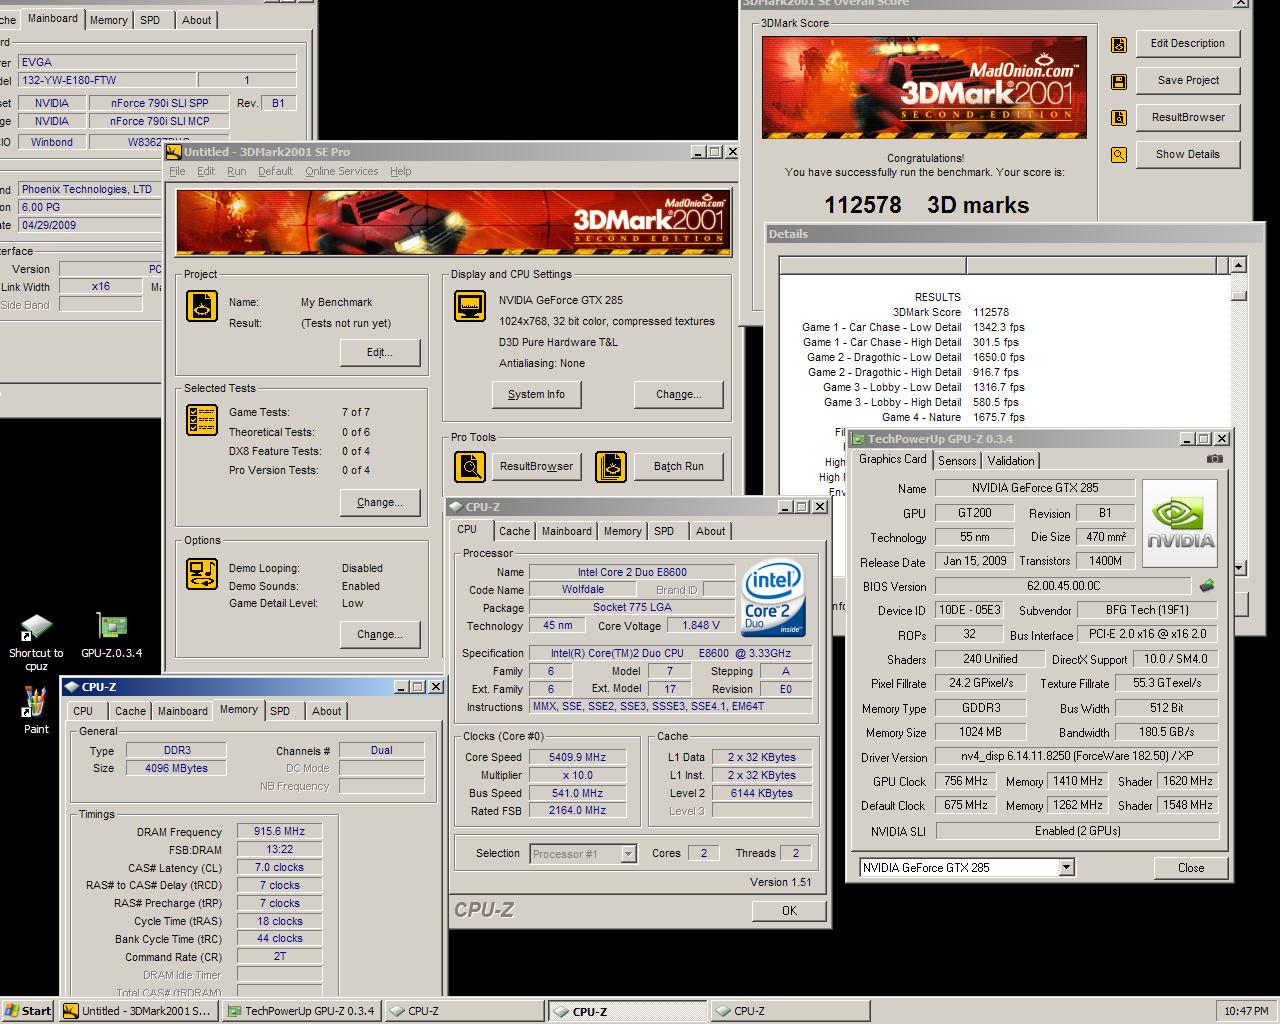Click the ResultBrowser icon in score window

(1119, 118)
